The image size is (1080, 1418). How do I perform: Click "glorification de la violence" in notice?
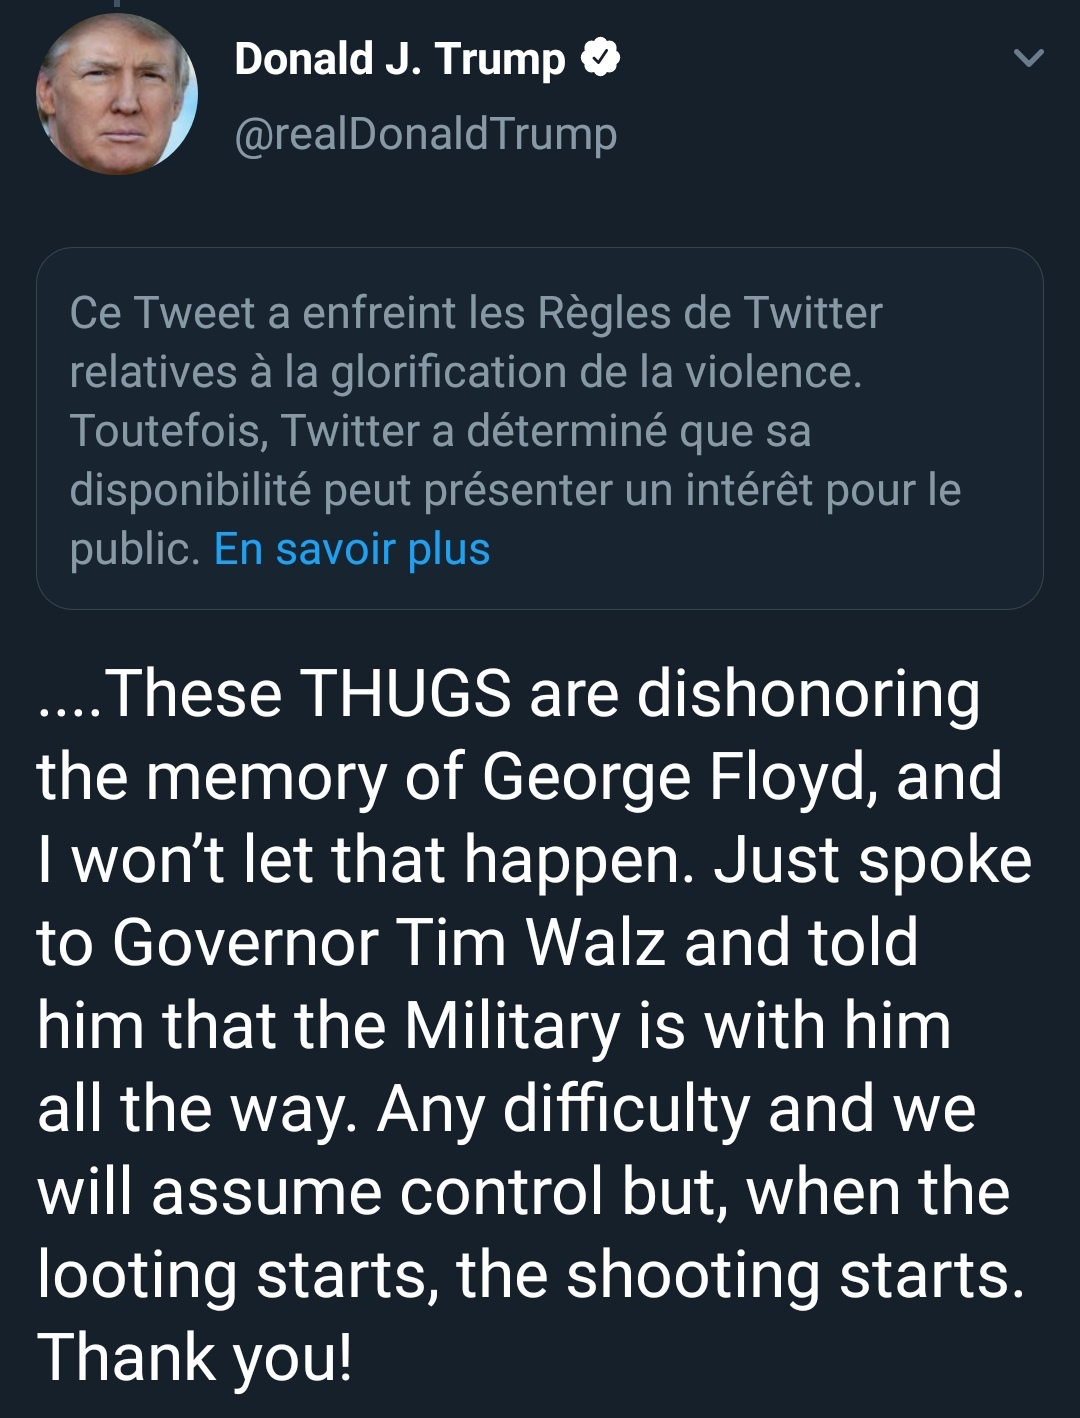[594, 372]
